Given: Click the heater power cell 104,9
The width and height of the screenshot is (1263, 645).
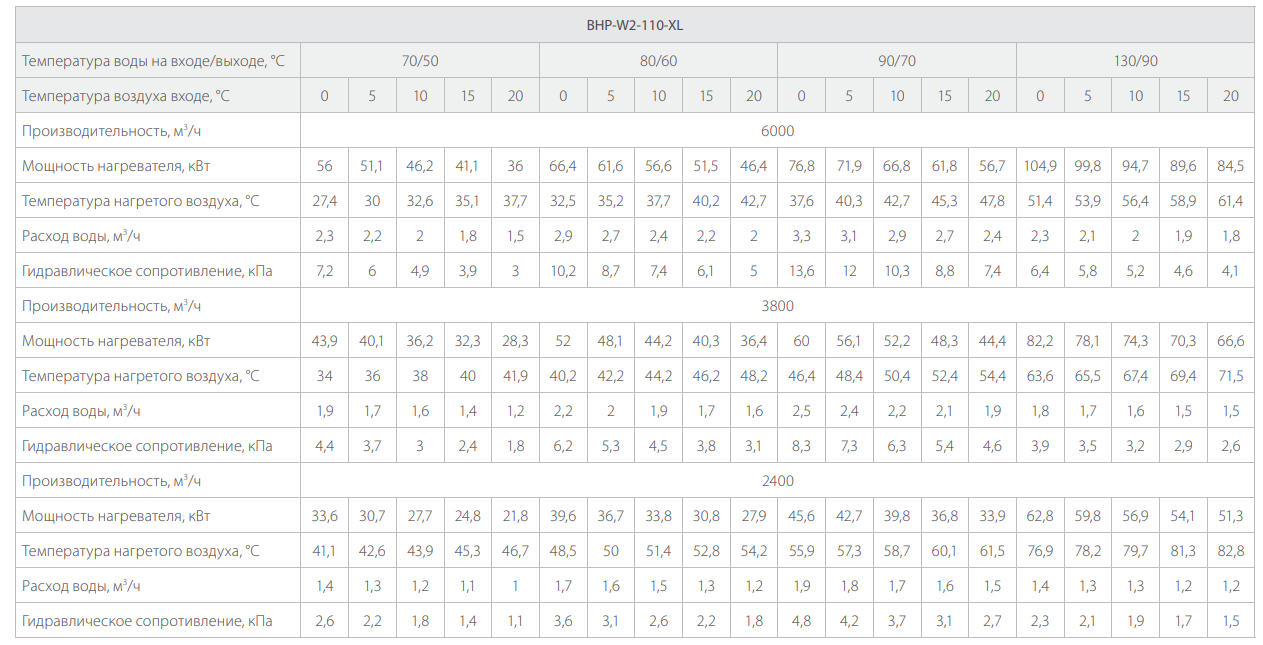Looking at the screenshot, I should [1040, 166].
